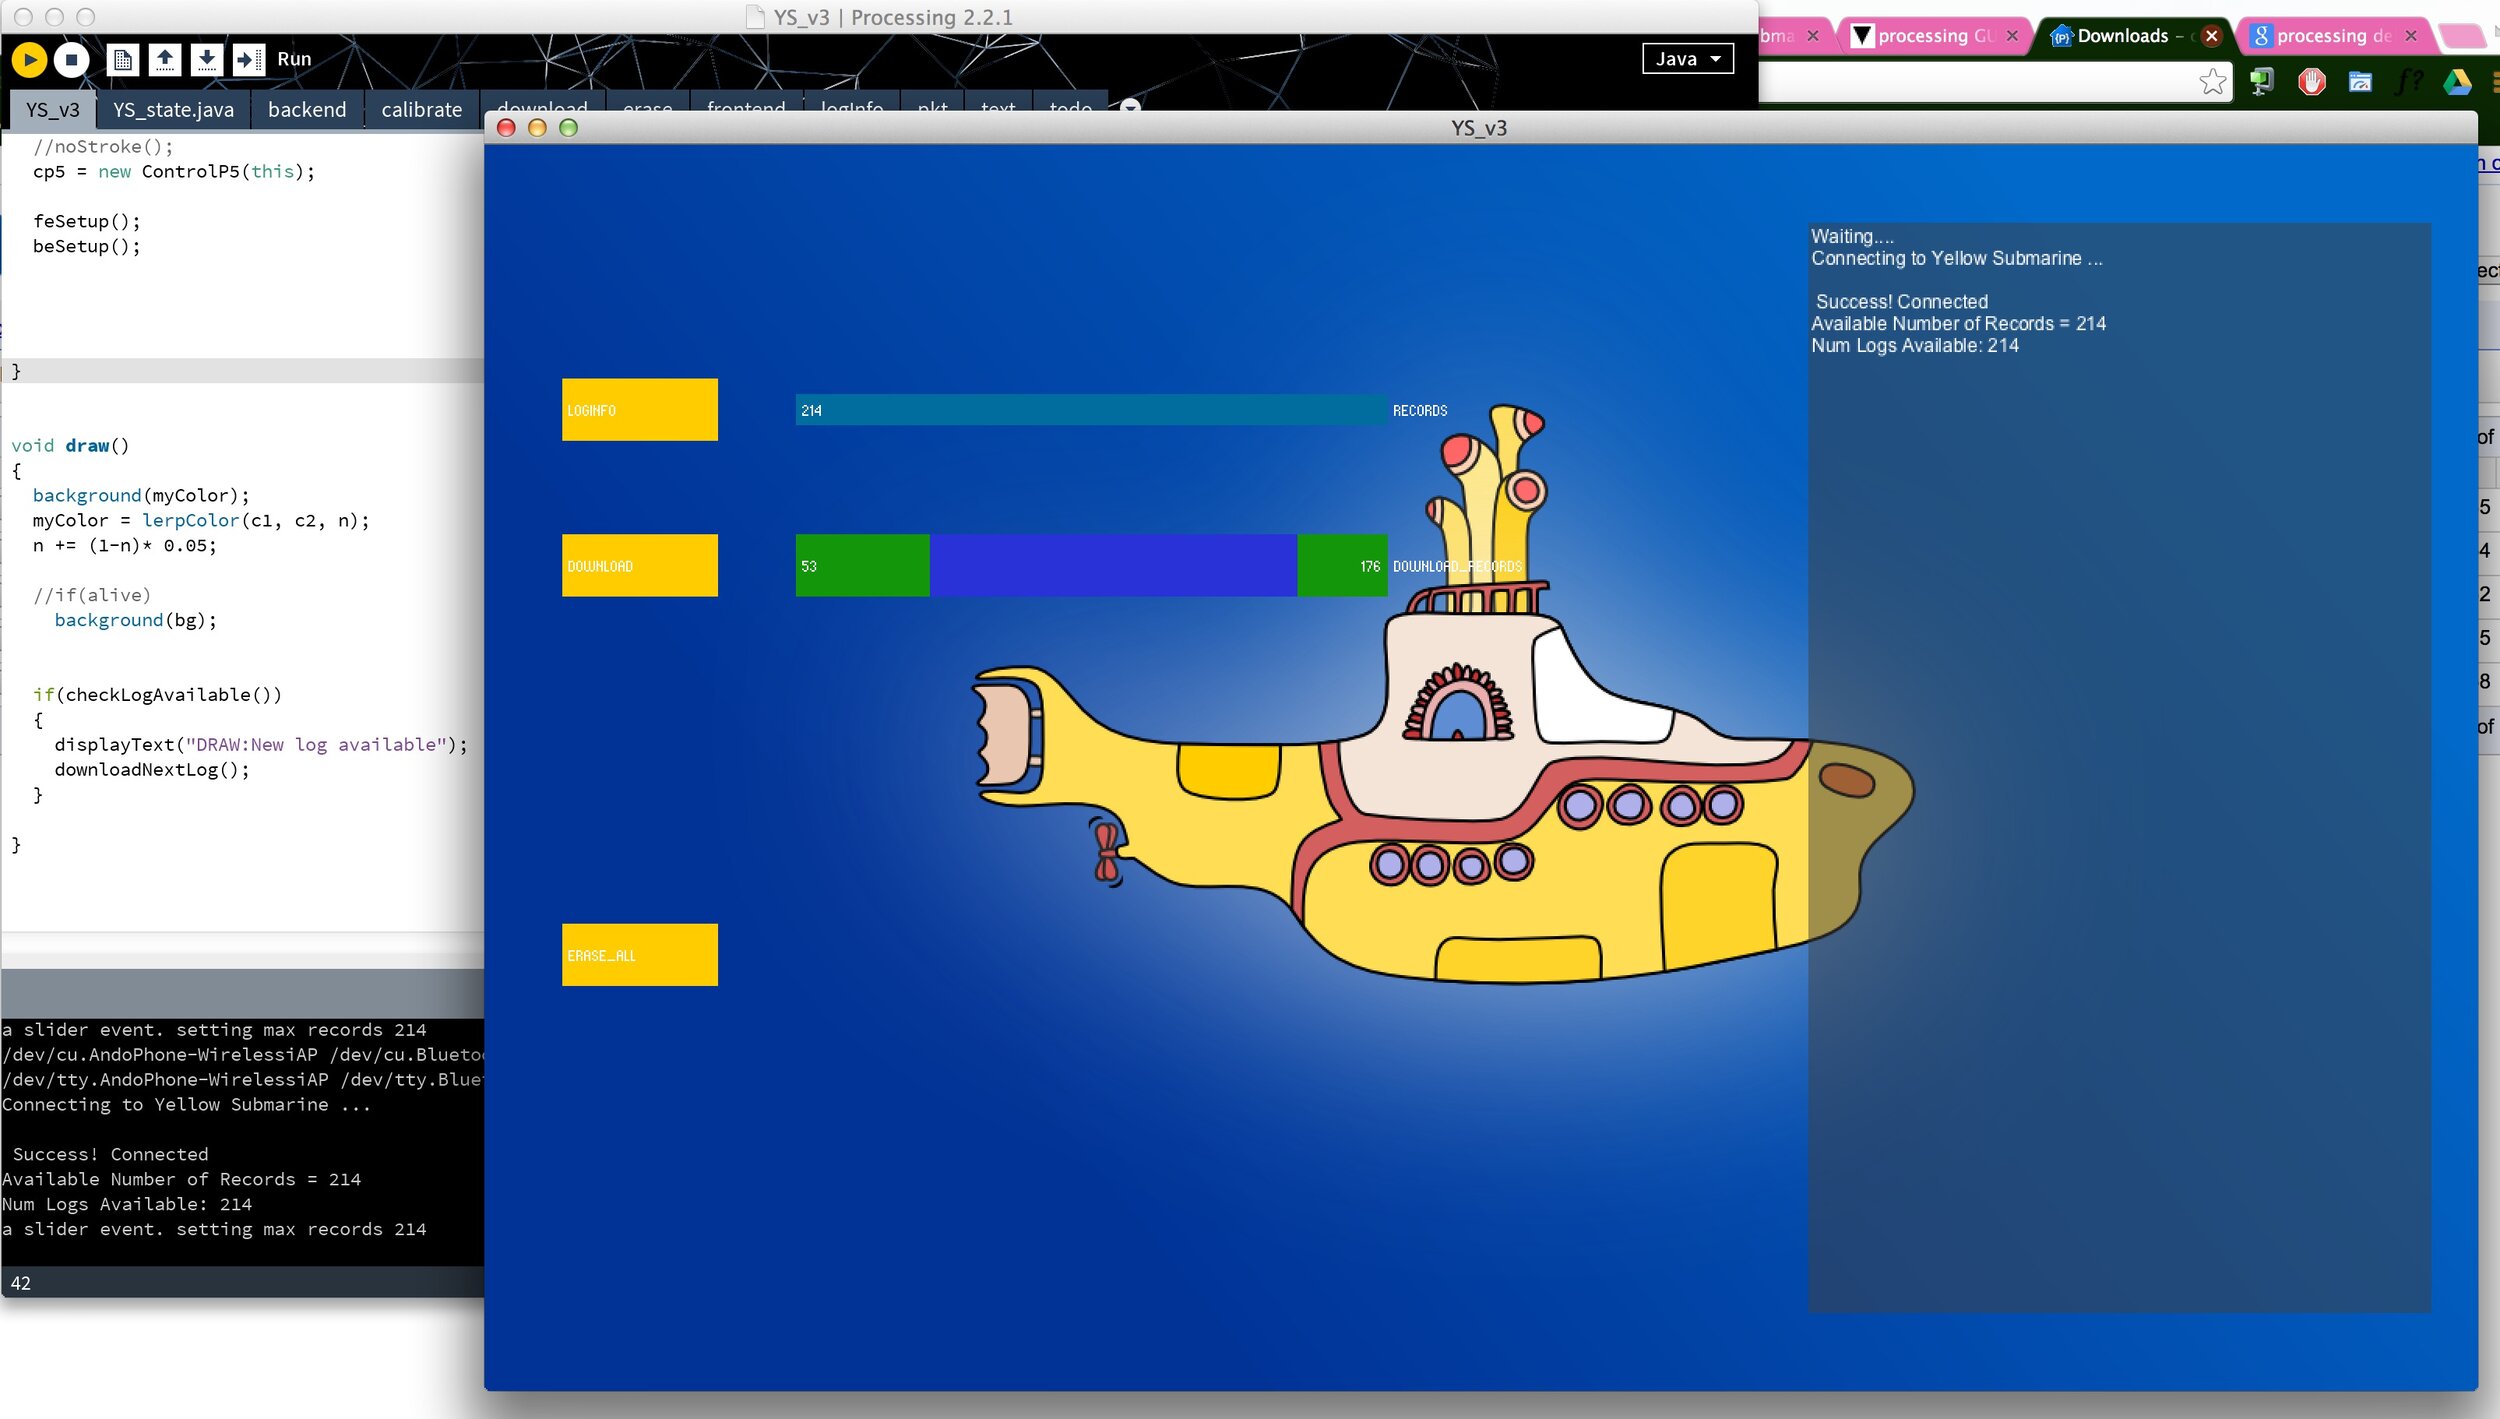Close the 'processing de' browser tab
Image resolution: width=2500 pixels, height=1419 pixels.
point(2411,36)
